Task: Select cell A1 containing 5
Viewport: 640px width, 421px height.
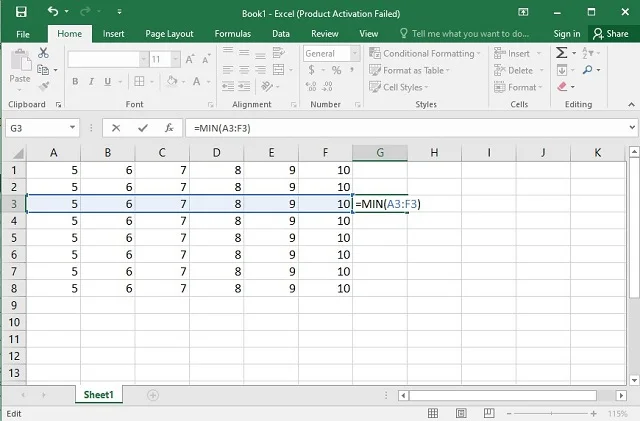Action: coord(53,171)
